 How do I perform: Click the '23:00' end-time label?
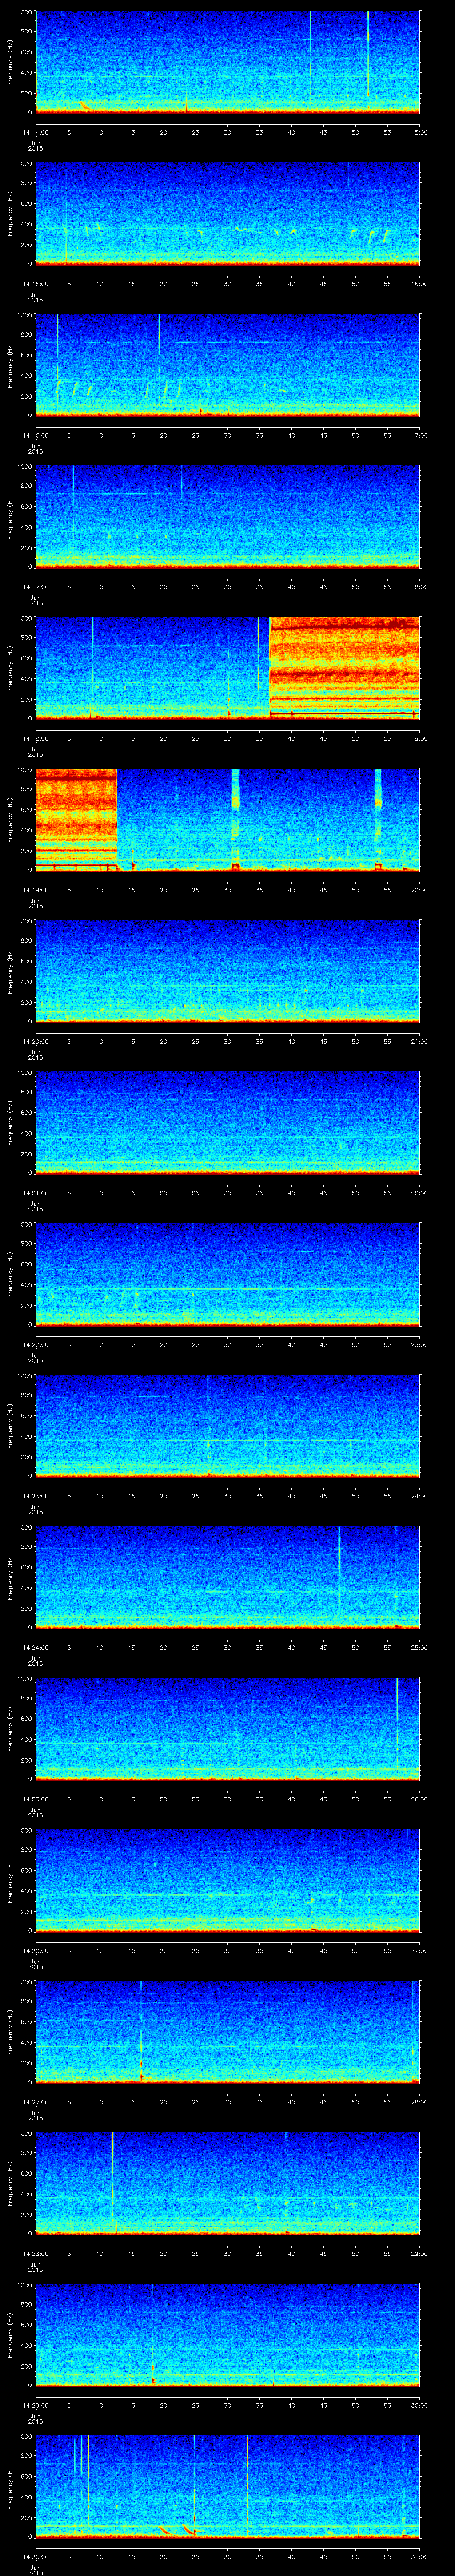click(420, 1344)
